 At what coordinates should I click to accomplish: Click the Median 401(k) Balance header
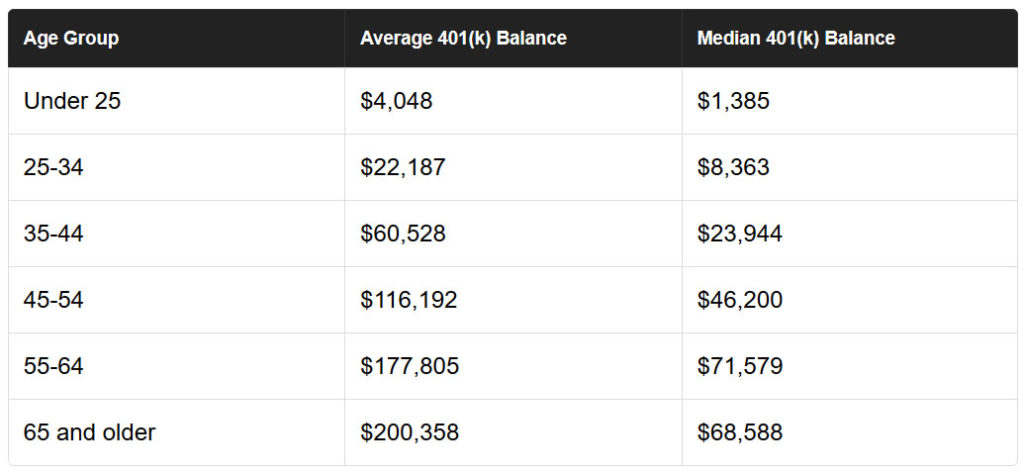point(796,39)
